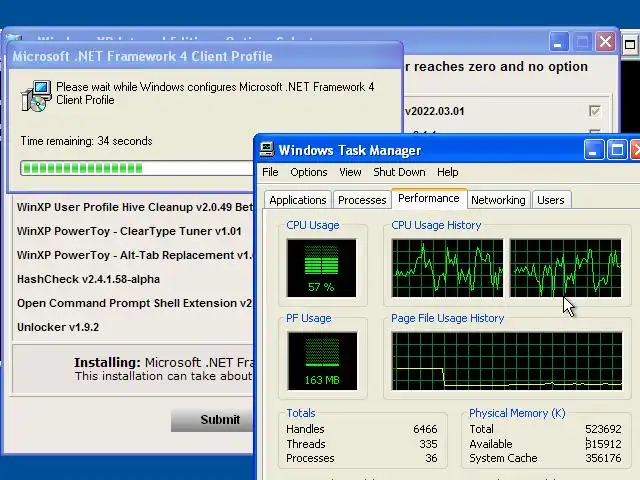The image size is (640, 480).
Task: Click the Submit button in Option Selector
Action: coord(212,420)
